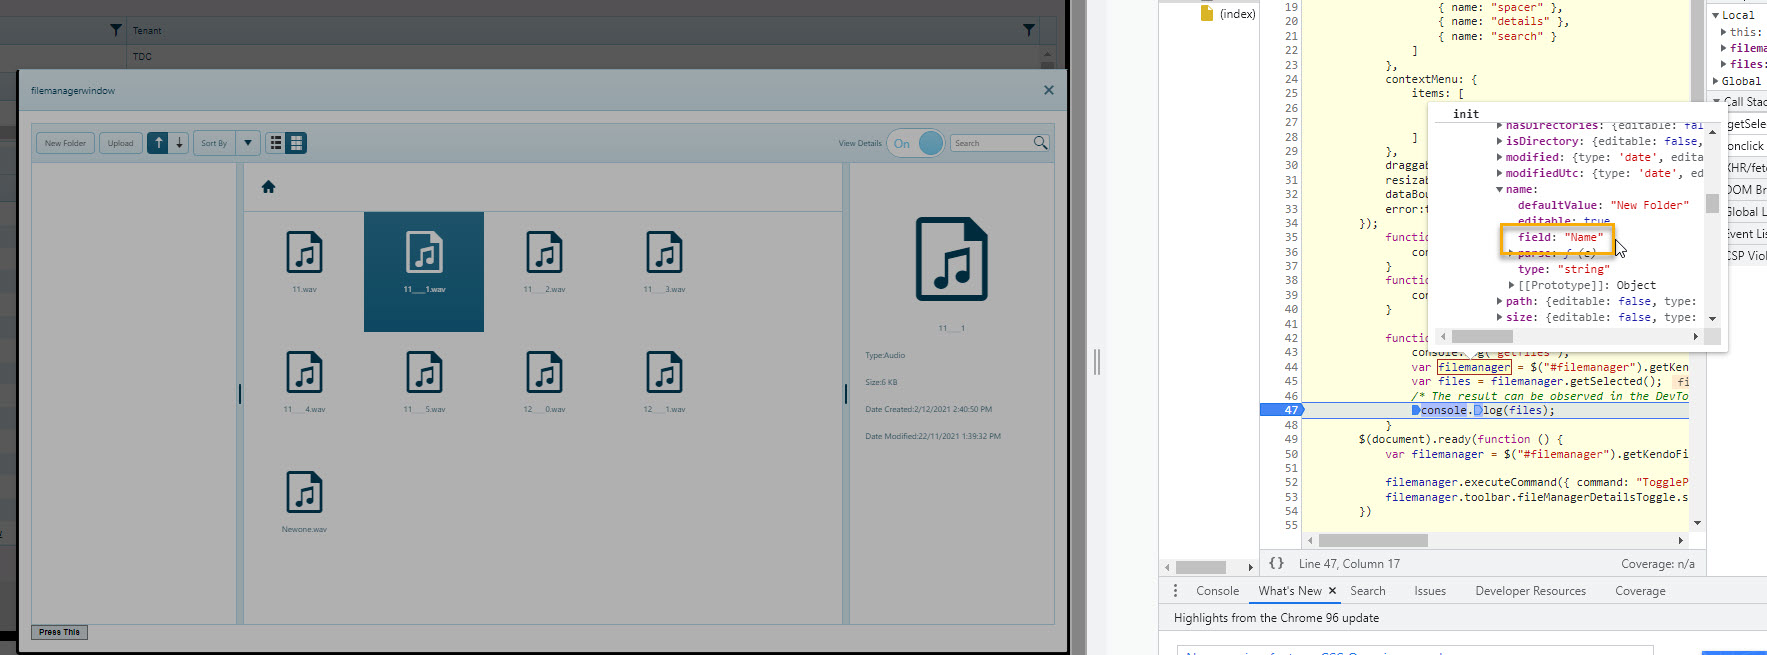Switch to the Console drawer tab

(x=1217, y=591)
